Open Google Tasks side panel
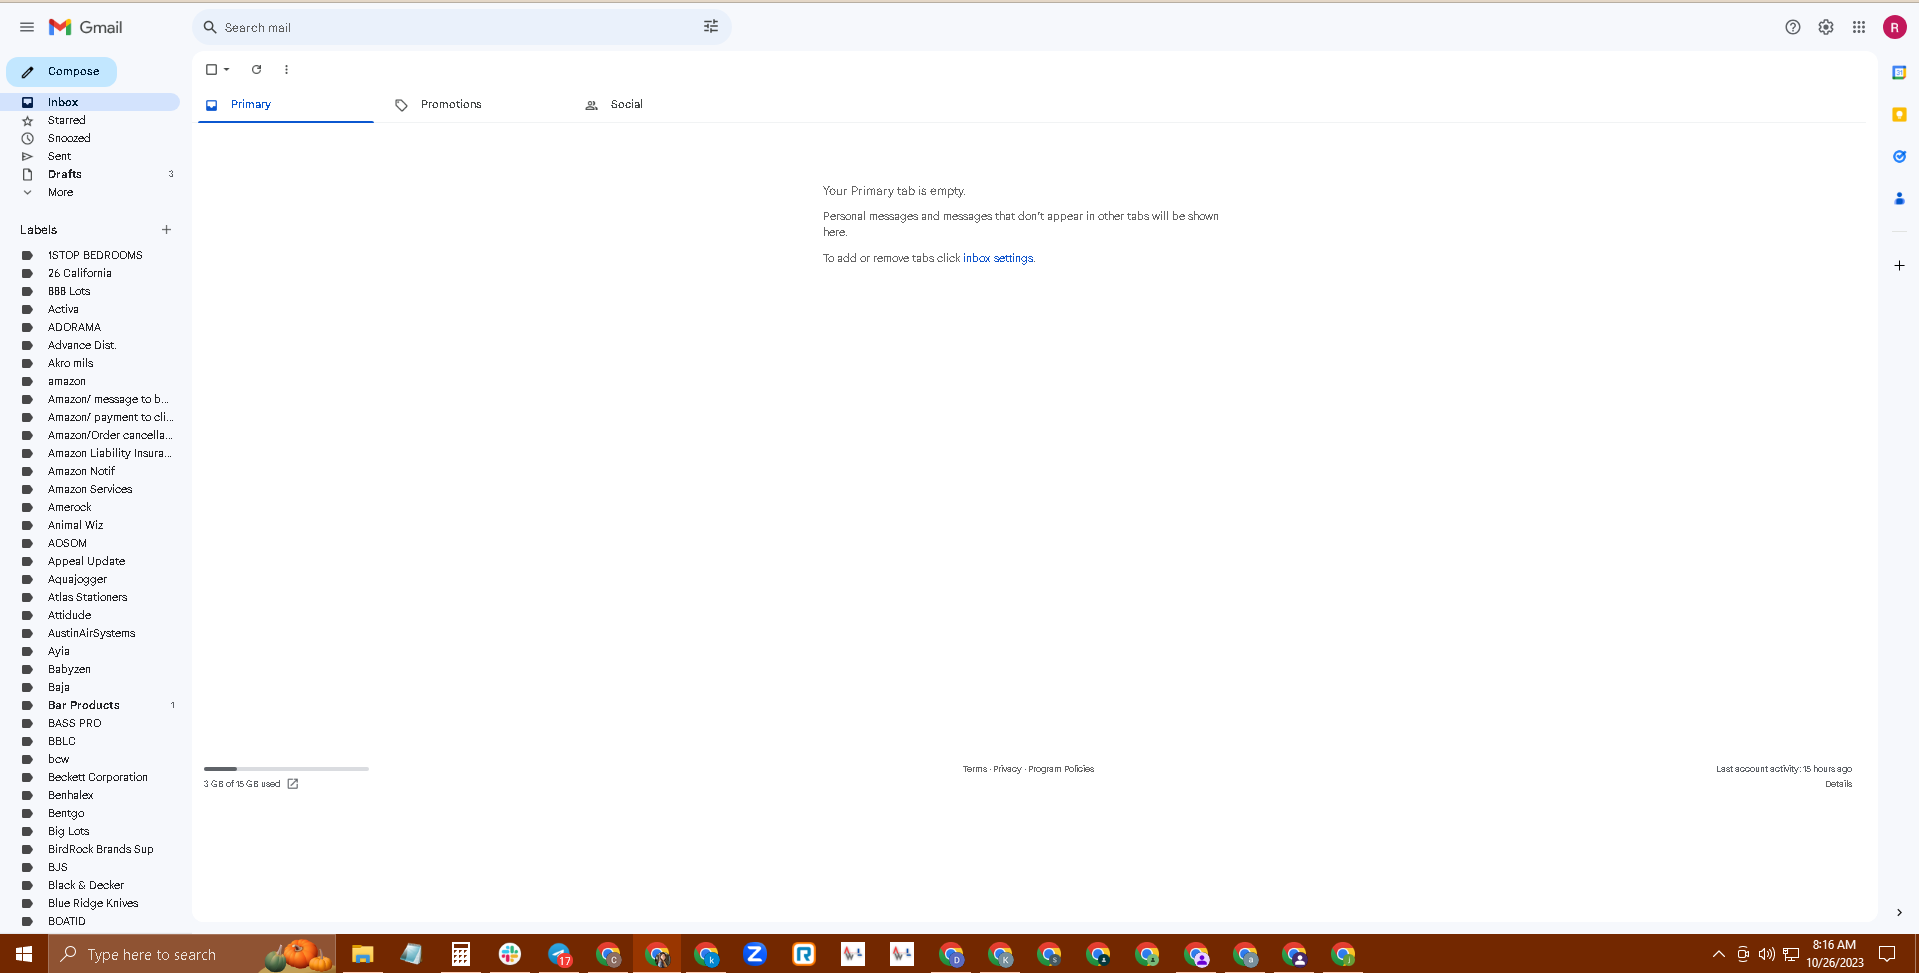 click(x=1899, y=156)
